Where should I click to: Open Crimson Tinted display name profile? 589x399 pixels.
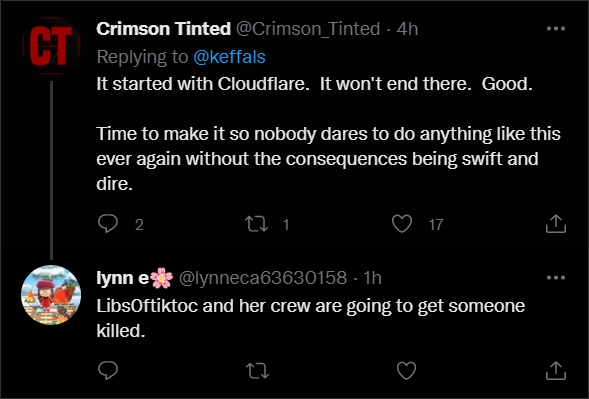click(163, 29)
